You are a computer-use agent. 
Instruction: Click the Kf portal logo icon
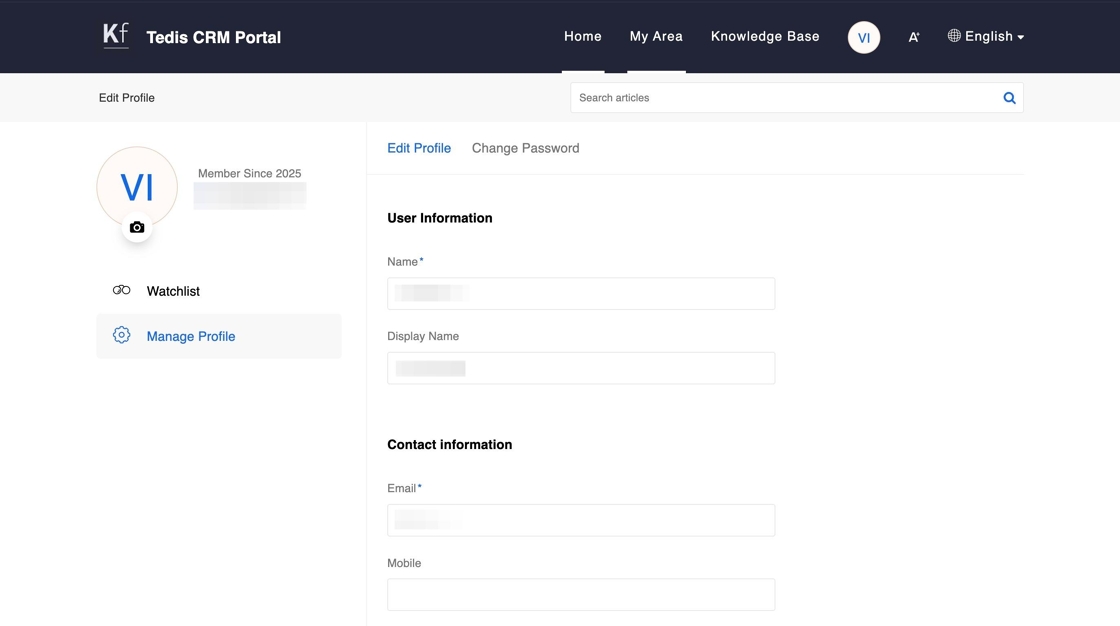(x=116, y=36)
